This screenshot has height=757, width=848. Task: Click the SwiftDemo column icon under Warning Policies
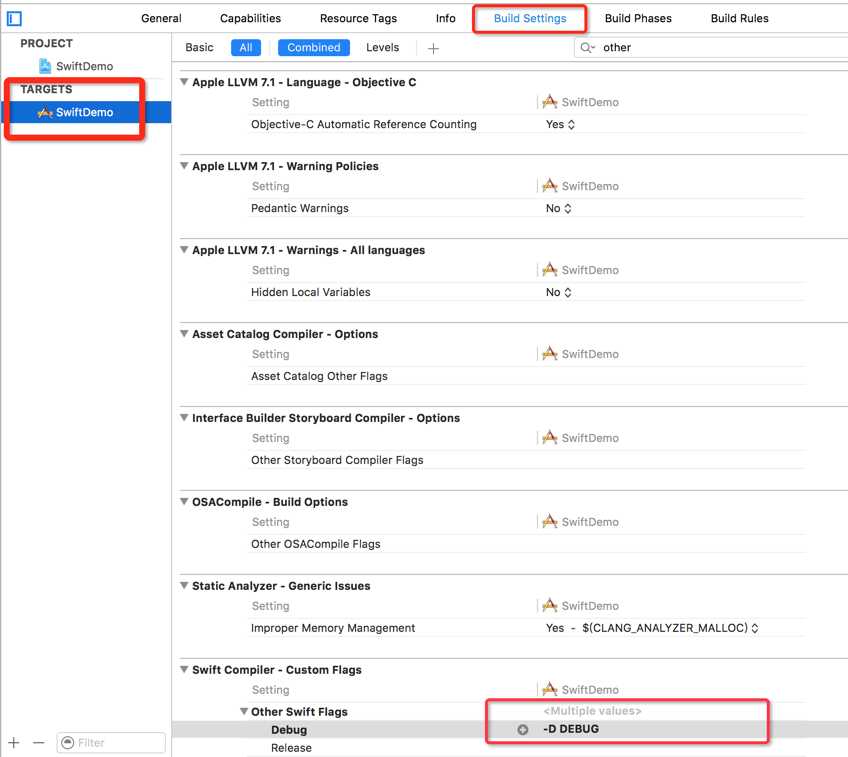(x=549, y=185)
